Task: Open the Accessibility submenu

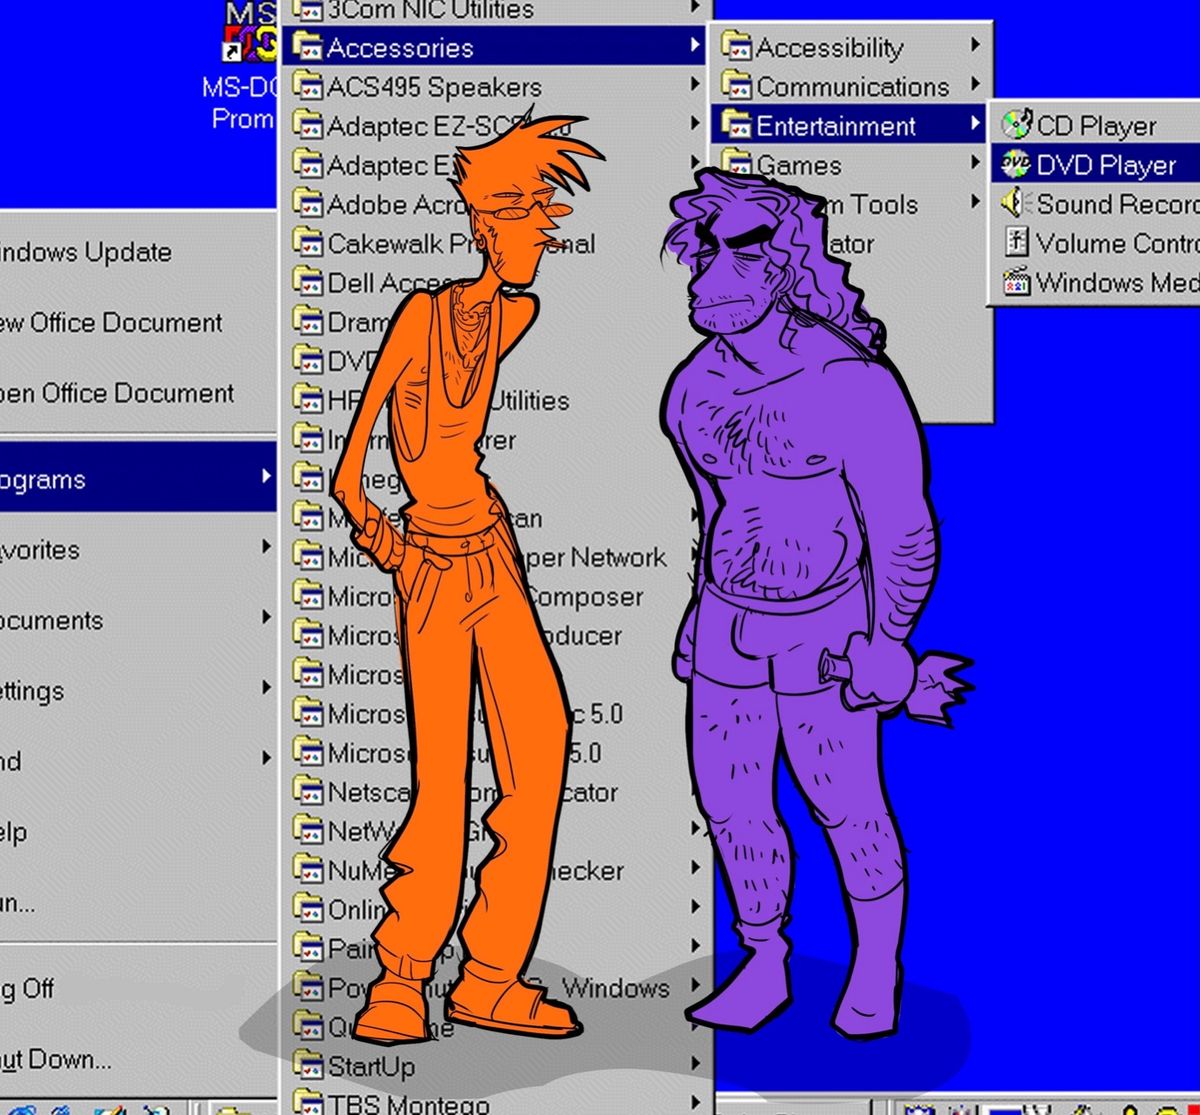Action: [850, 47]
